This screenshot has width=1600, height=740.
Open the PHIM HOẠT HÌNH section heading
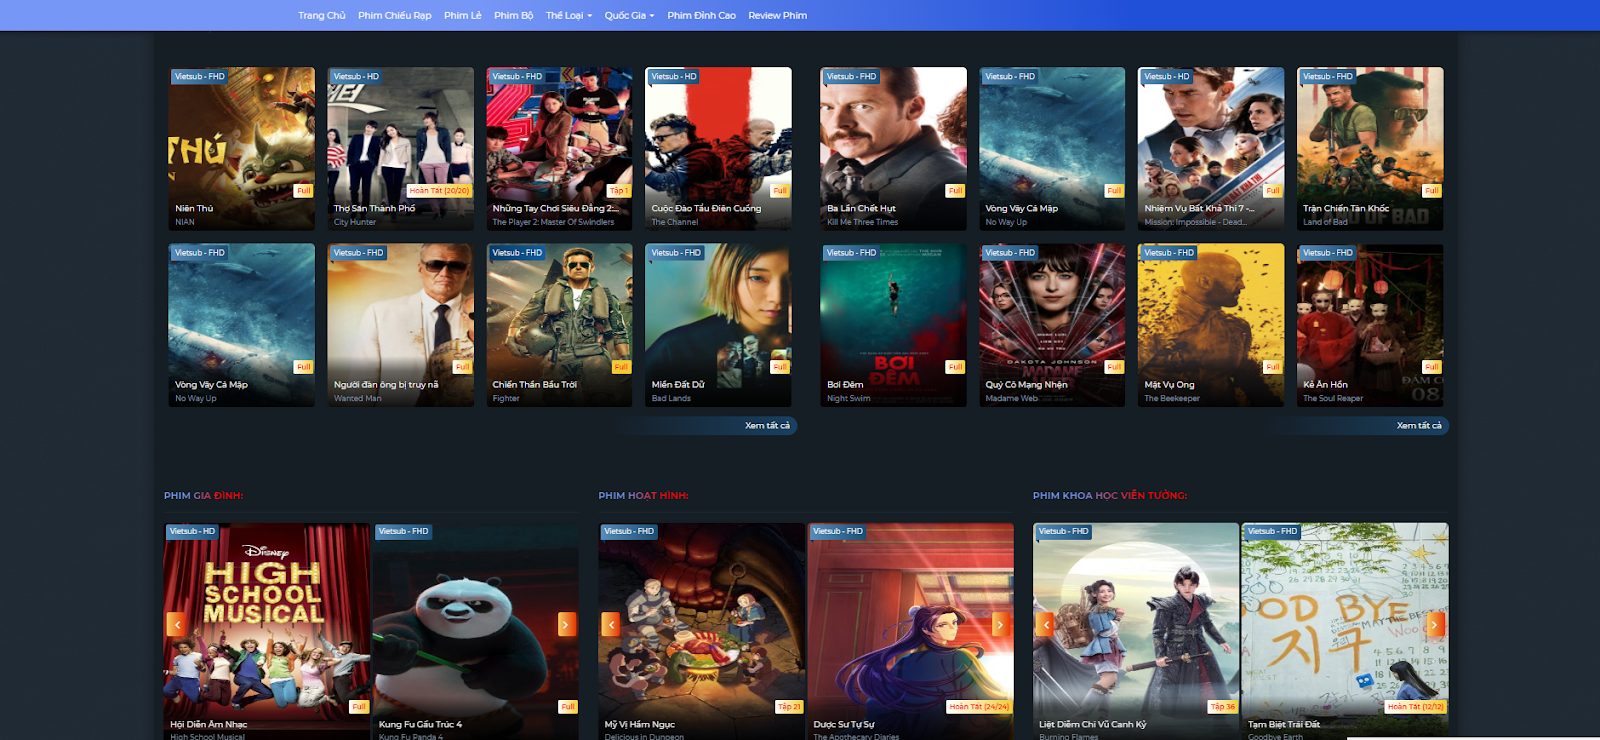(x=643, y=496)
